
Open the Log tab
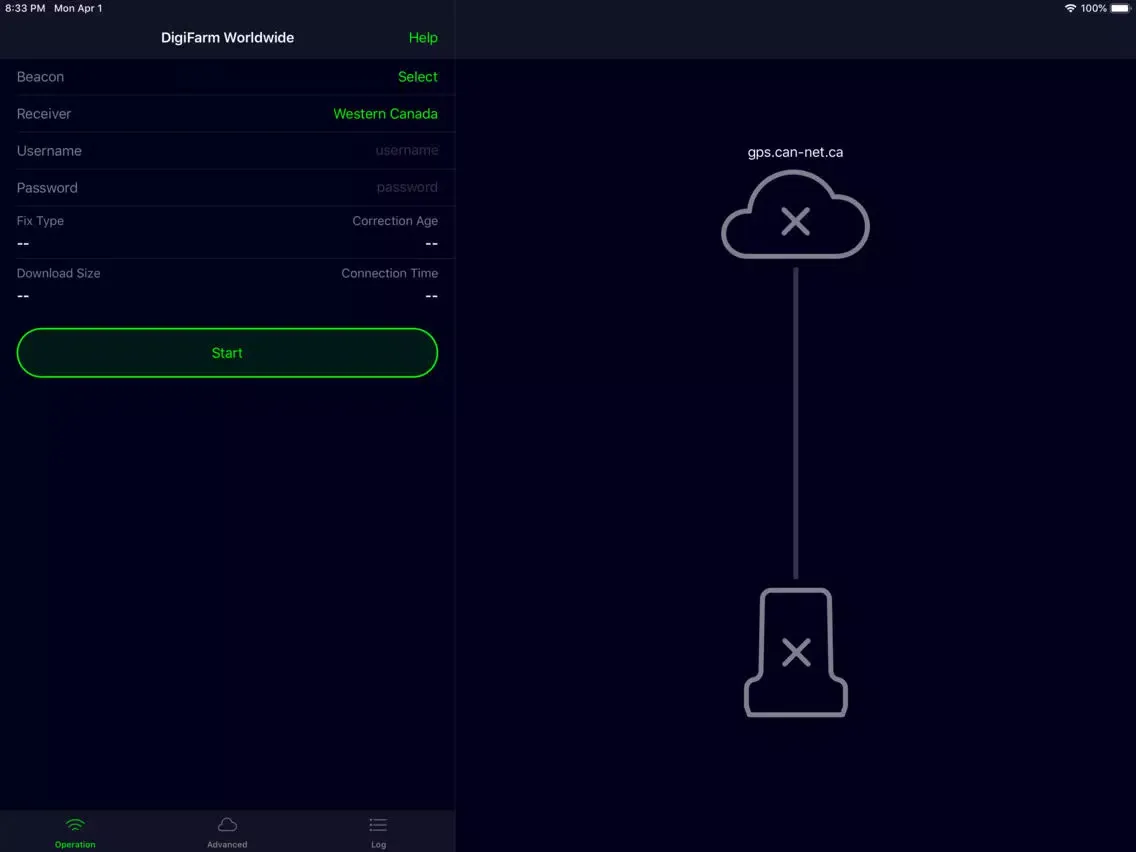tap(378, 832)
